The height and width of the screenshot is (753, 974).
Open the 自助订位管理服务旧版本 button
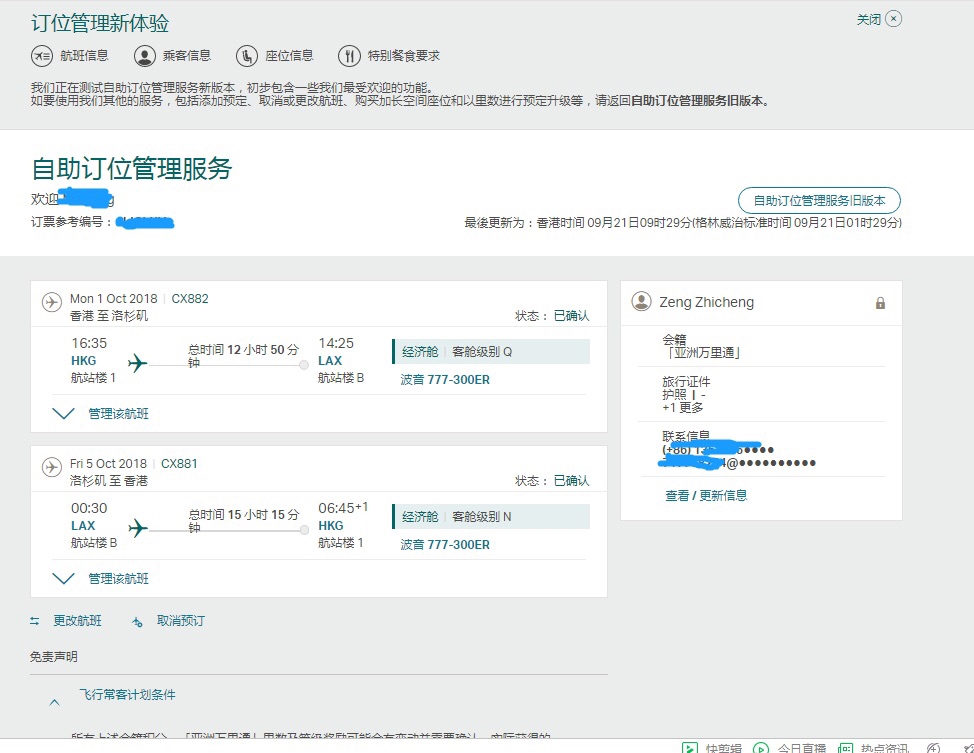click(819, 200)
